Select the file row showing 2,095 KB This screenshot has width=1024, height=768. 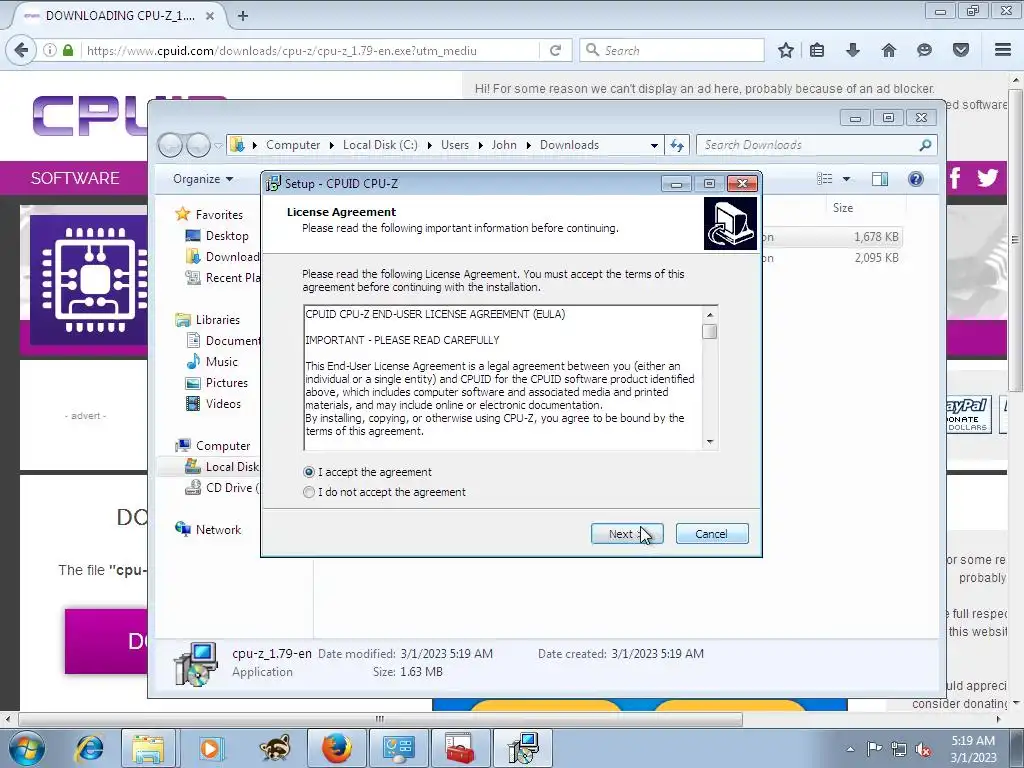pos(833,258)
